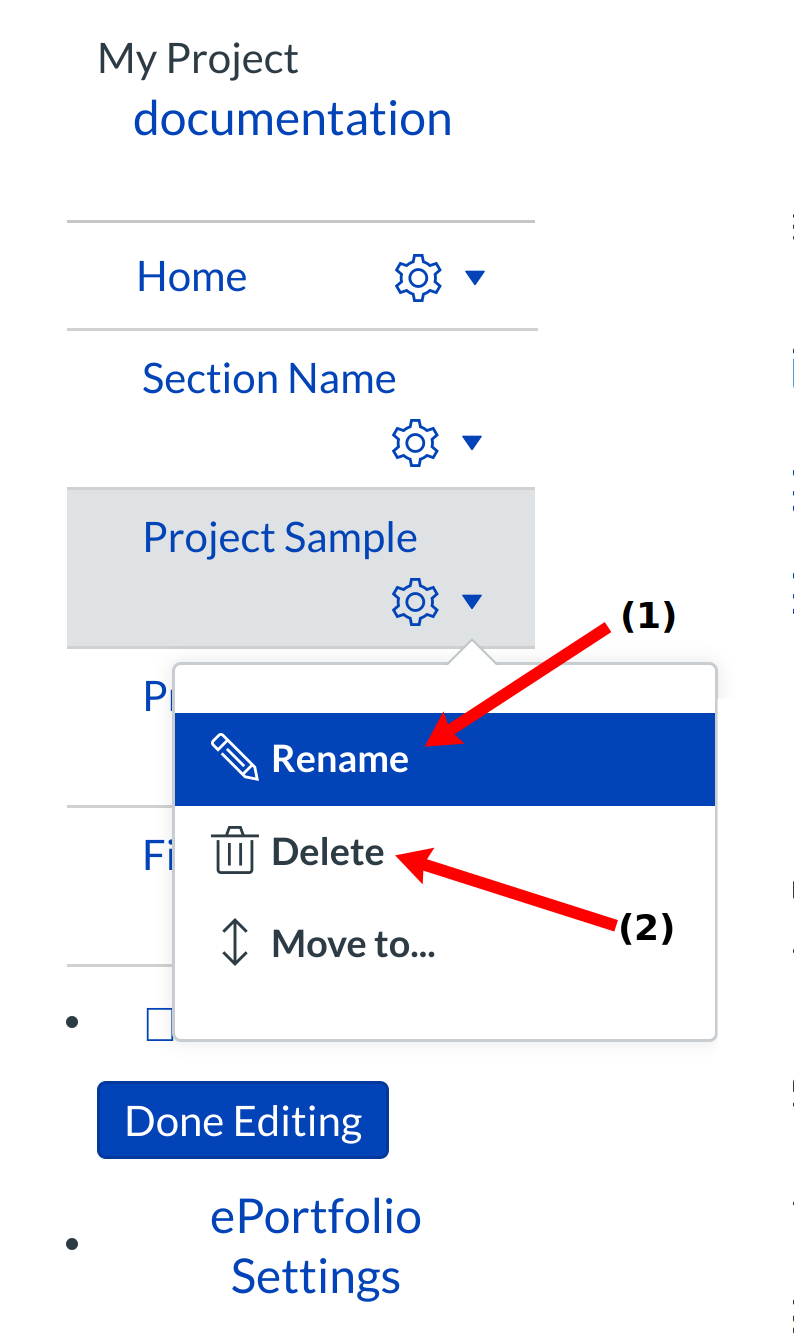Click the Section Name gear icon
This screenshot has height=1339, width=794.
pyautogui.click(x=416, y=442)
